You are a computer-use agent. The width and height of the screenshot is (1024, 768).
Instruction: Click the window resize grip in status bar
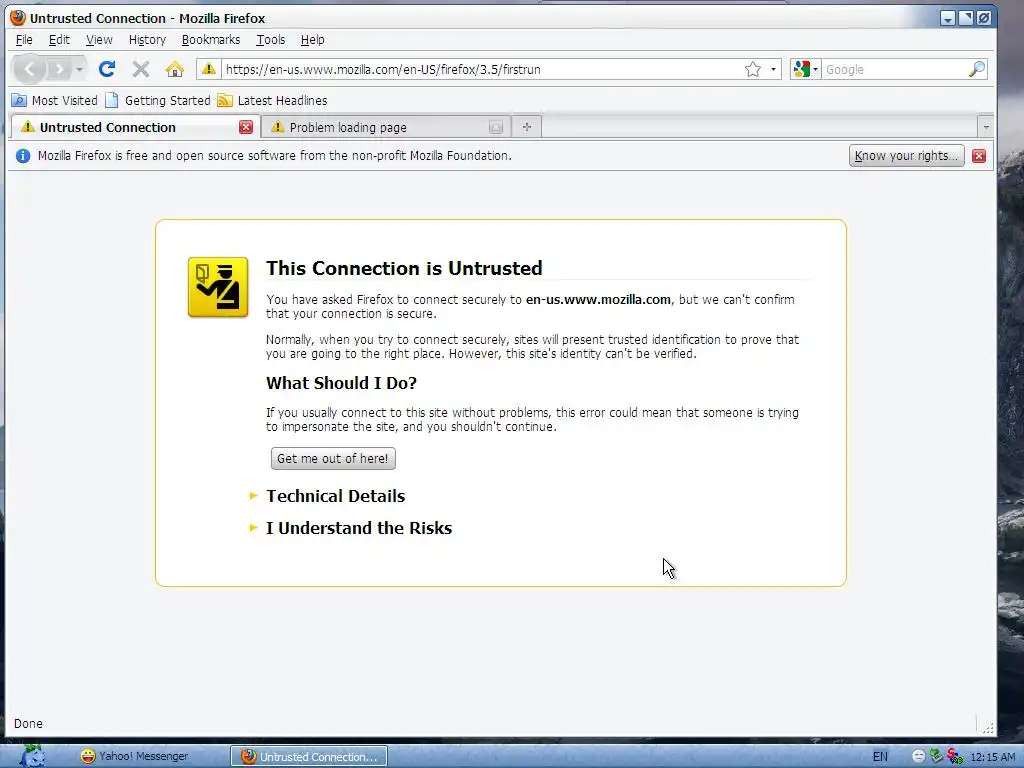pyautogui.click(x=987, y=727)
